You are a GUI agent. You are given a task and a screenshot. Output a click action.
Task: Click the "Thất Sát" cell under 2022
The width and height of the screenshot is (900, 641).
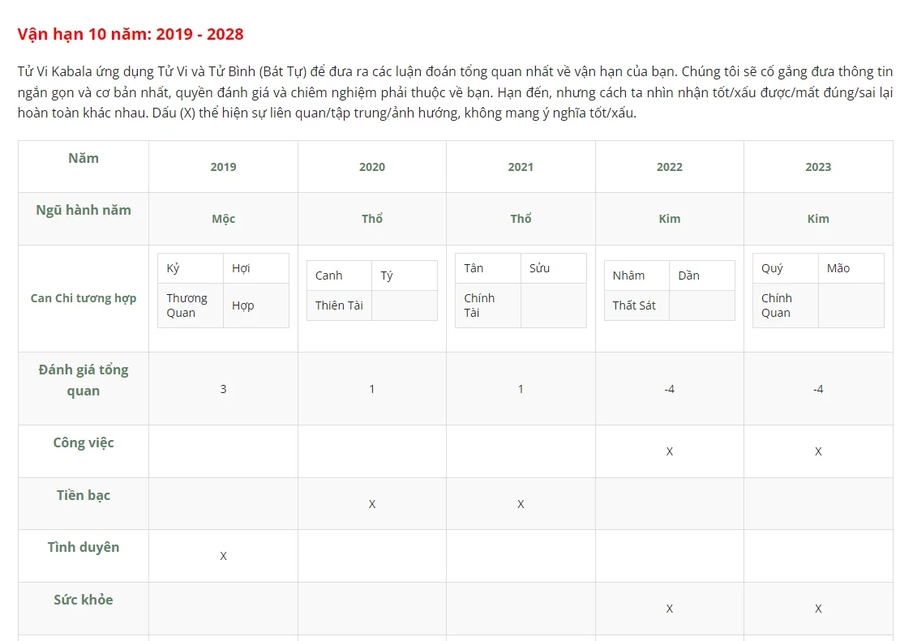(634, 305)
